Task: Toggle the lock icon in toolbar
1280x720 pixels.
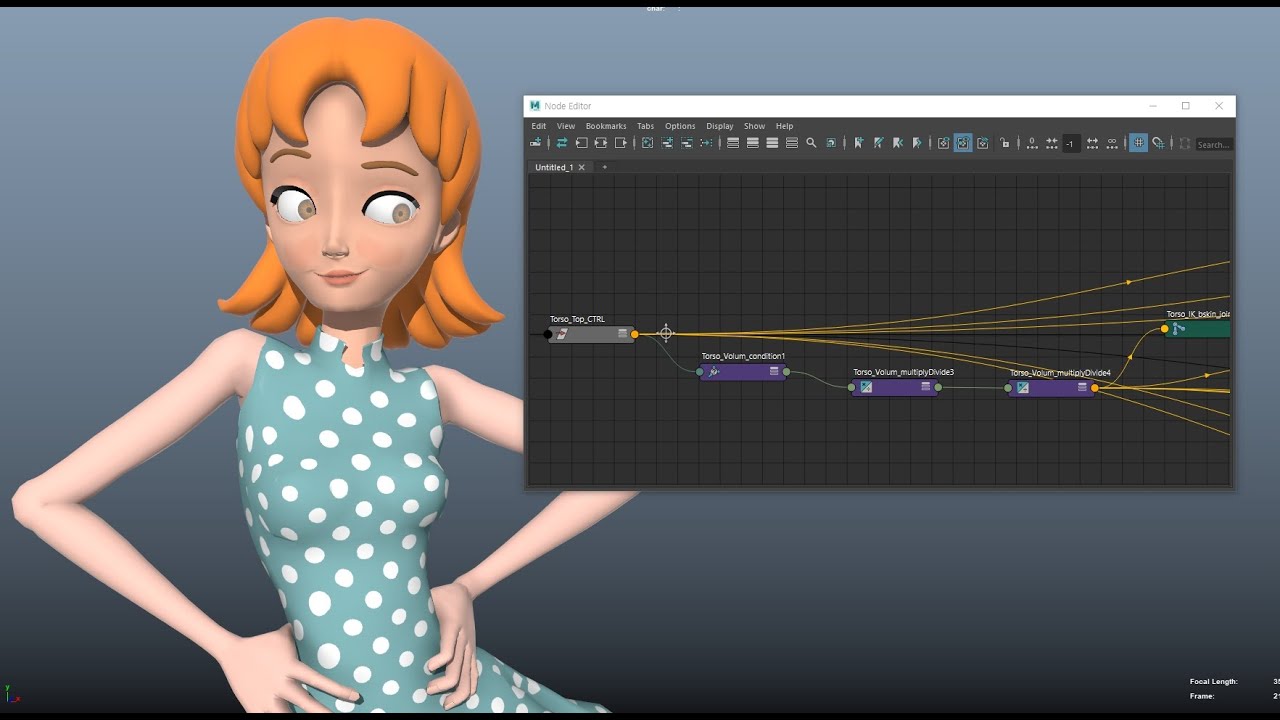Action: (1005, 143)
